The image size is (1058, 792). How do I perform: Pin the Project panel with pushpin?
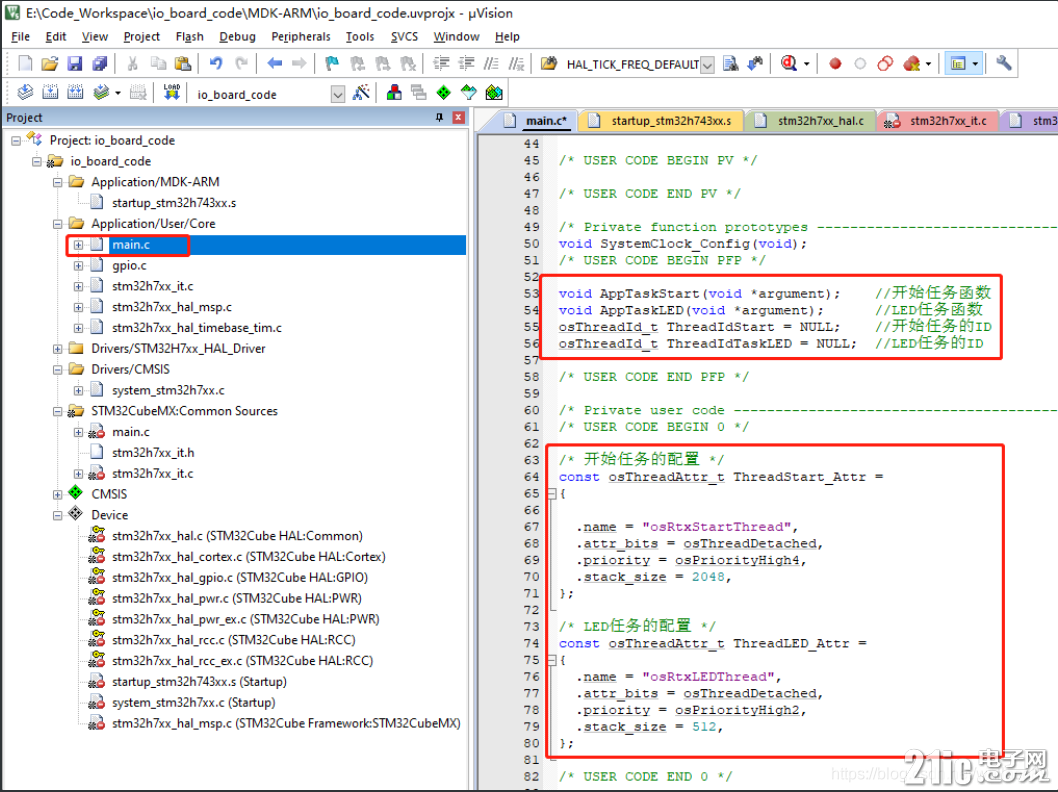(x=439, y=117)
